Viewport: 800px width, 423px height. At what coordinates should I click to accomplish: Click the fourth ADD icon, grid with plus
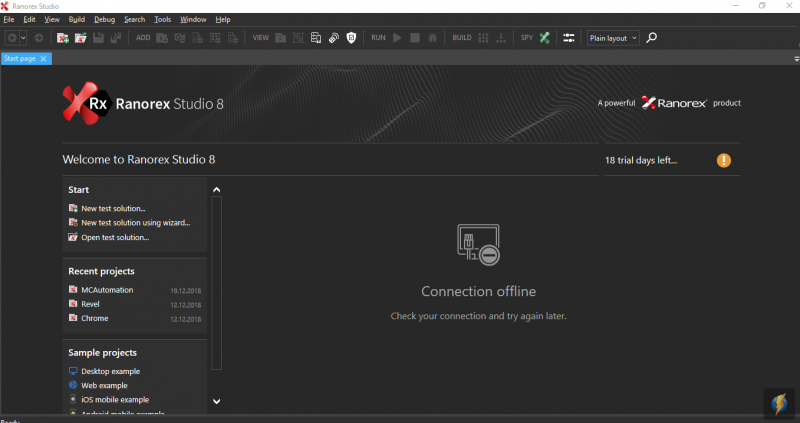[x=215, y=38]
